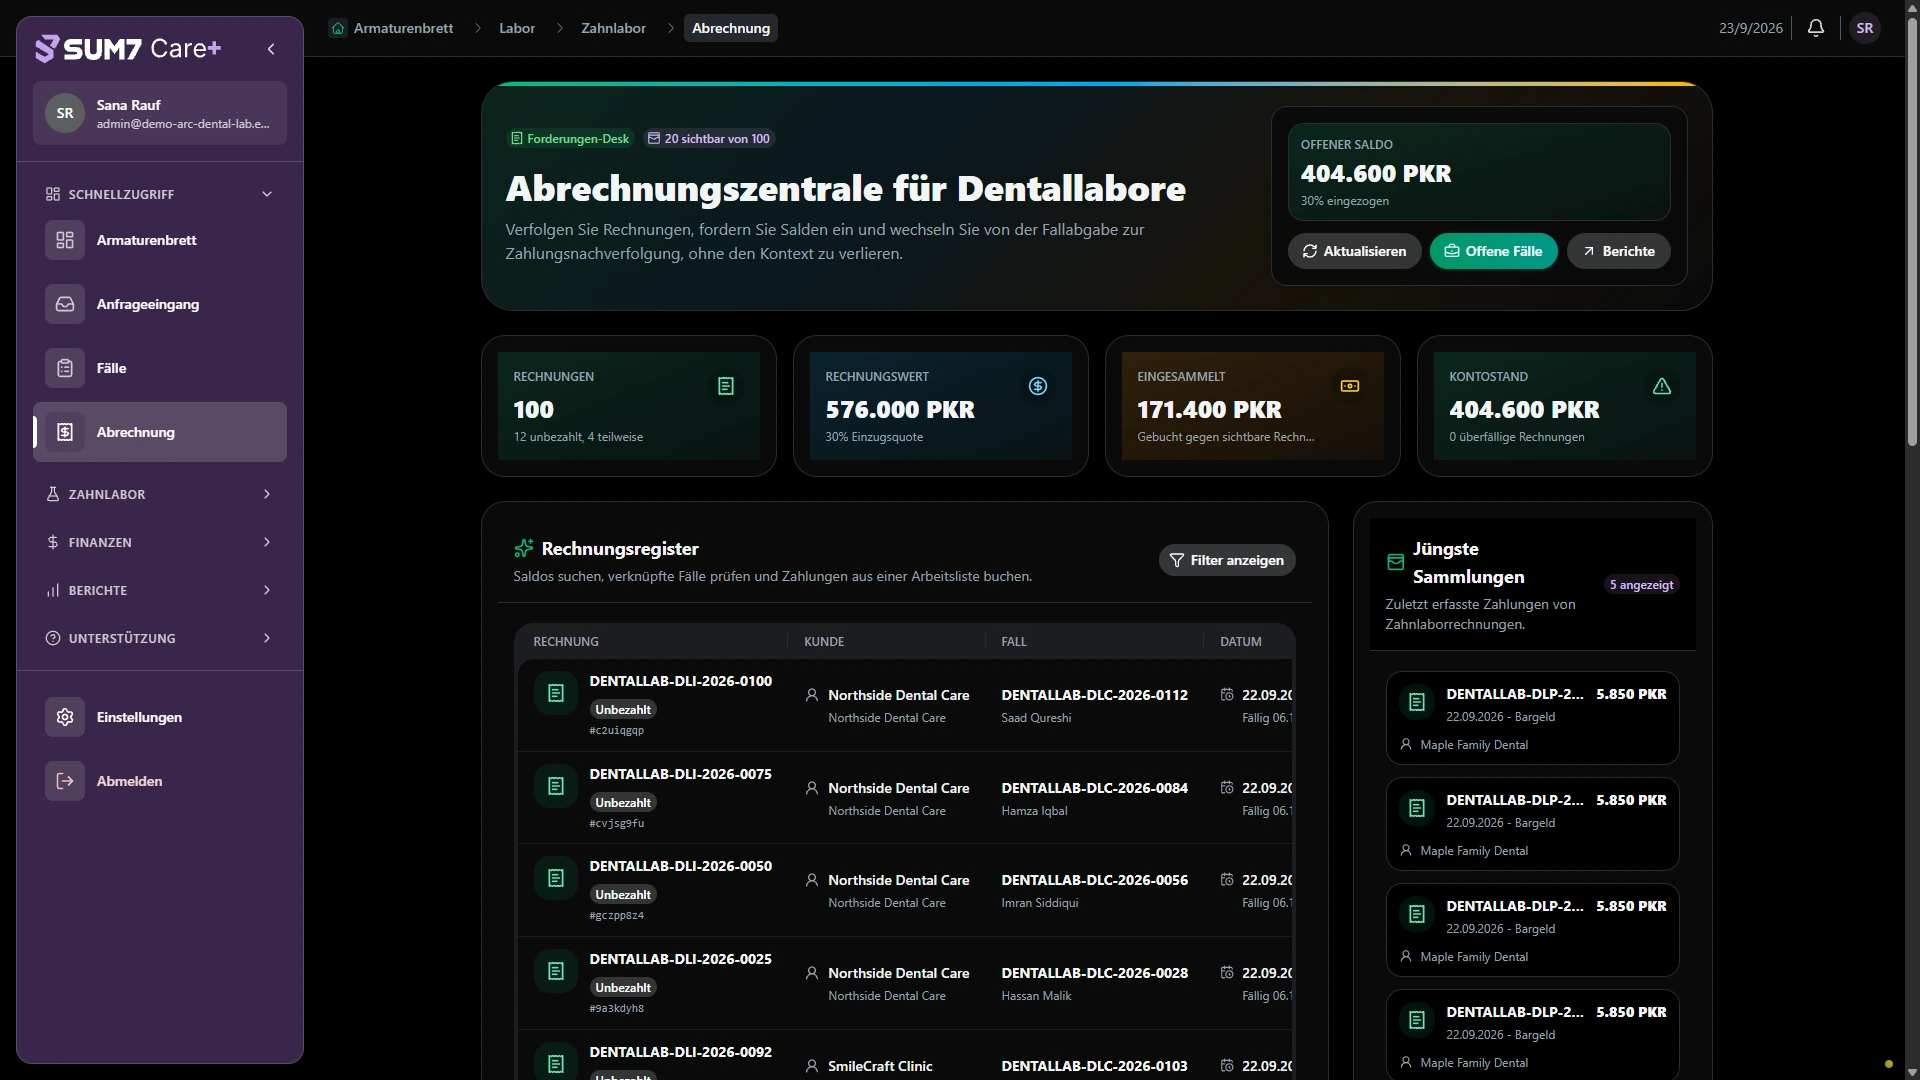
Task: Open Abrechnung in the sidebar
Action: 160,432
